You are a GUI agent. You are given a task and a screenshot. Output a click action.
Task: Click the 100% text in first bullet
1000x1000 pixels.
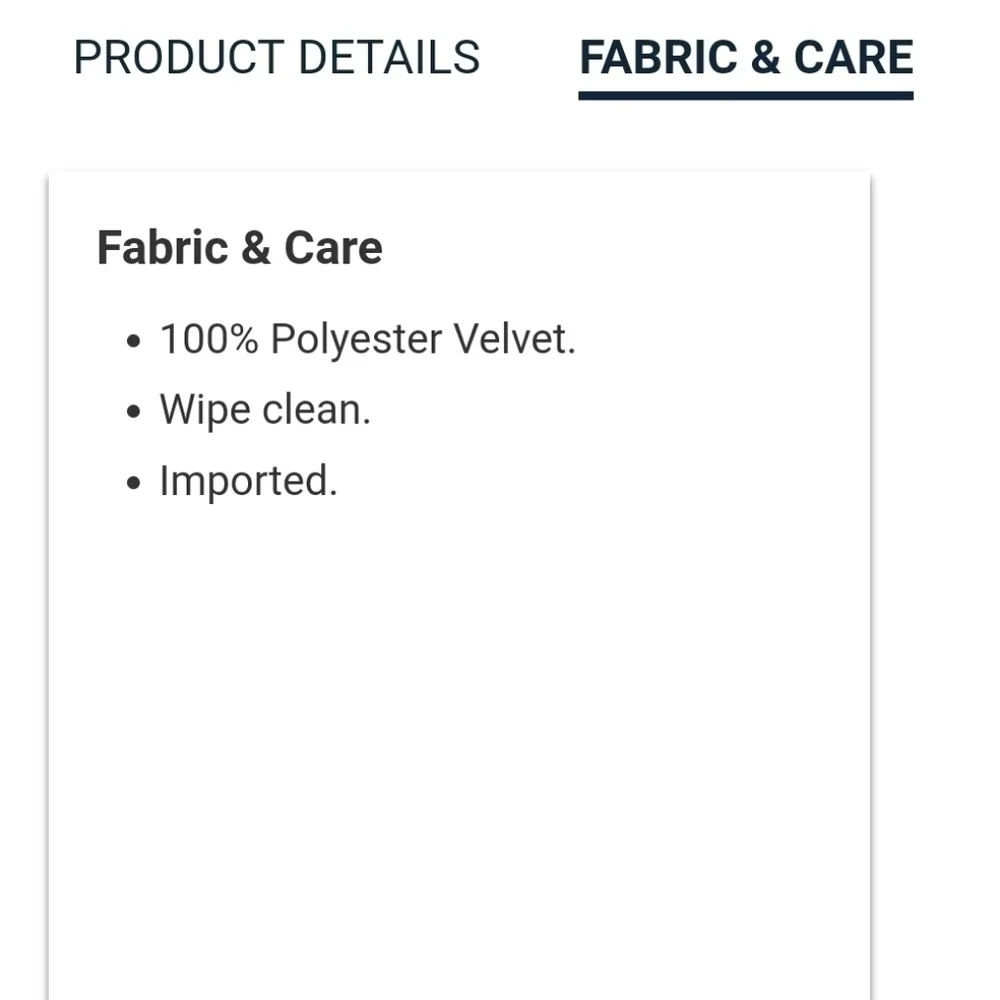pyautogui.click(x=209, y=339)
